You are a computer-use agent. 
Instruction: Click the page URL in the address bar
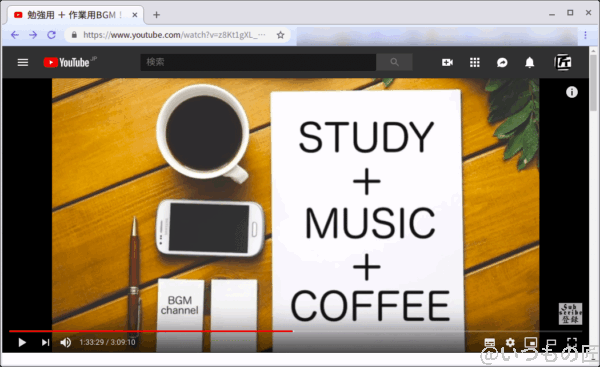point(174,35)
